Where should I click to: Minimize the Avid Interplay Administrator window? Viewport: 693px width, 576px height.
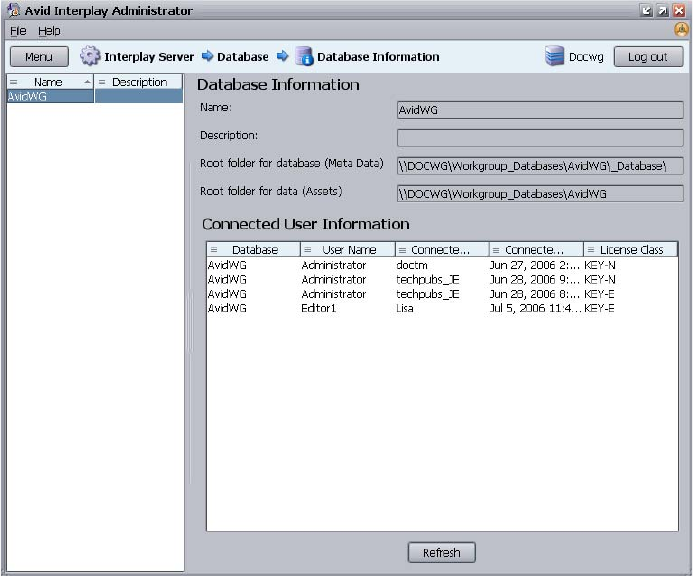click(x=646, y=11)
